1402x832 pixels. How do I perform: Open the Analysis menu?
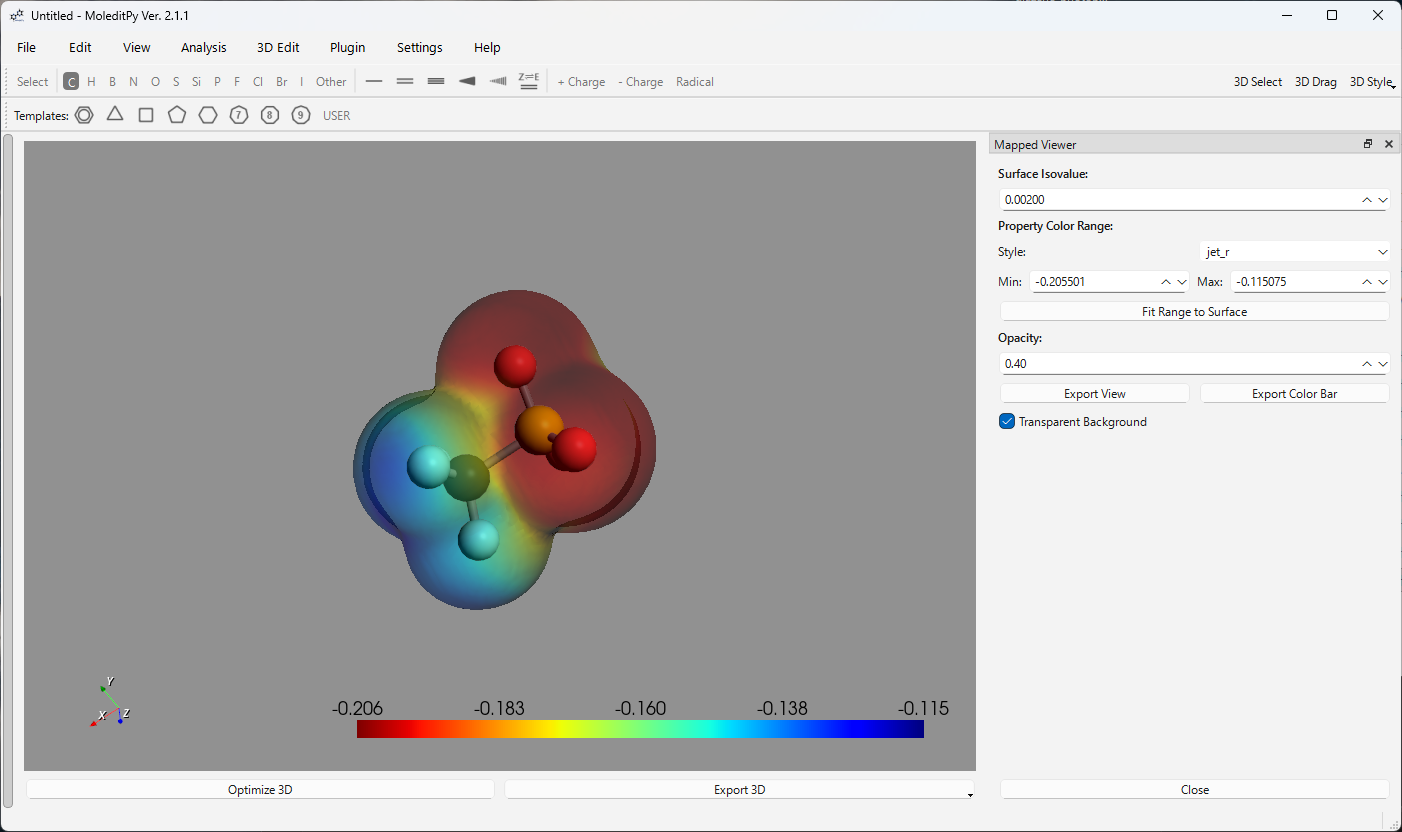pyautogui.click(x=203, y=47)
